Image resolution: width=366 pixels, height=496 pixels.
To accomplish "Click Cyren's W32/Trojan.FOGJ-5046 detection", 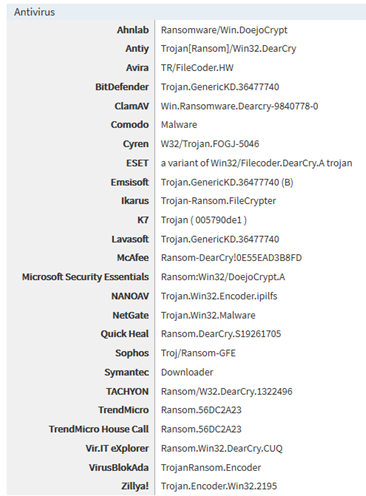I will [x=210, y=144].
